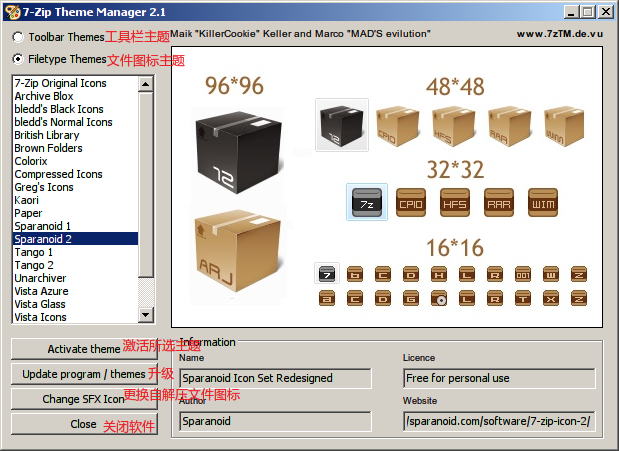Image resolution: width=619 pixels, height=451 pixels.
Task: Click the Author field showing Sparanoid
Action: [x=275, y=421]
